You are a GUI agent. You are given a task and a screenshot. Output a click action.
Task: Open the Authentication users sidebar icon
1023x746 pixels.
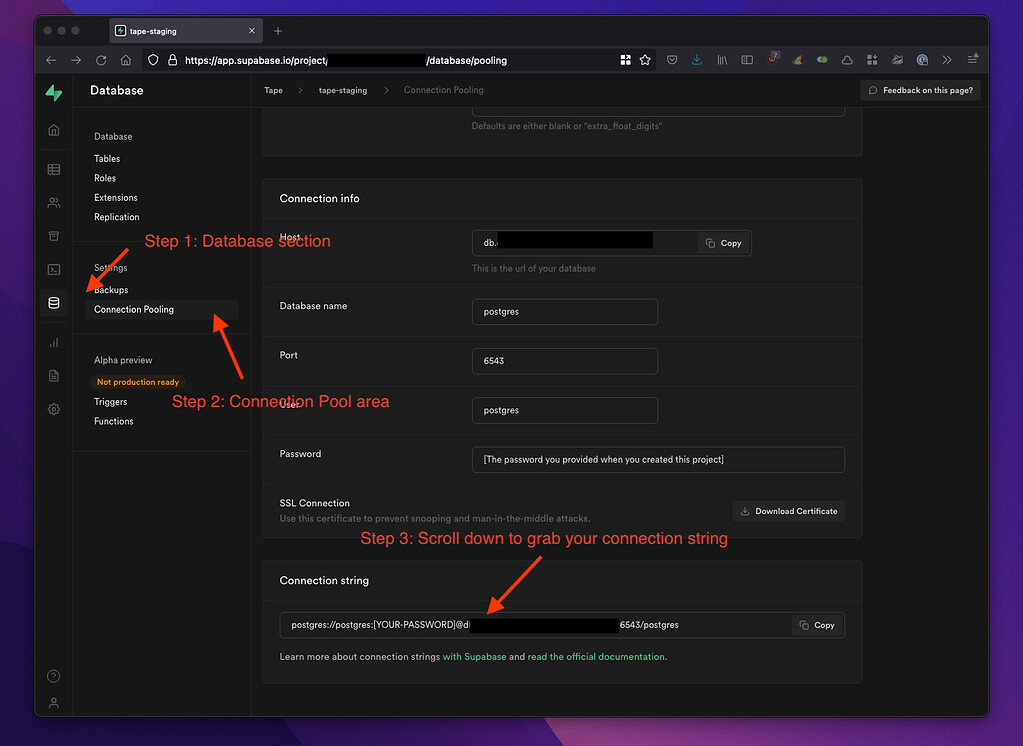54,203
